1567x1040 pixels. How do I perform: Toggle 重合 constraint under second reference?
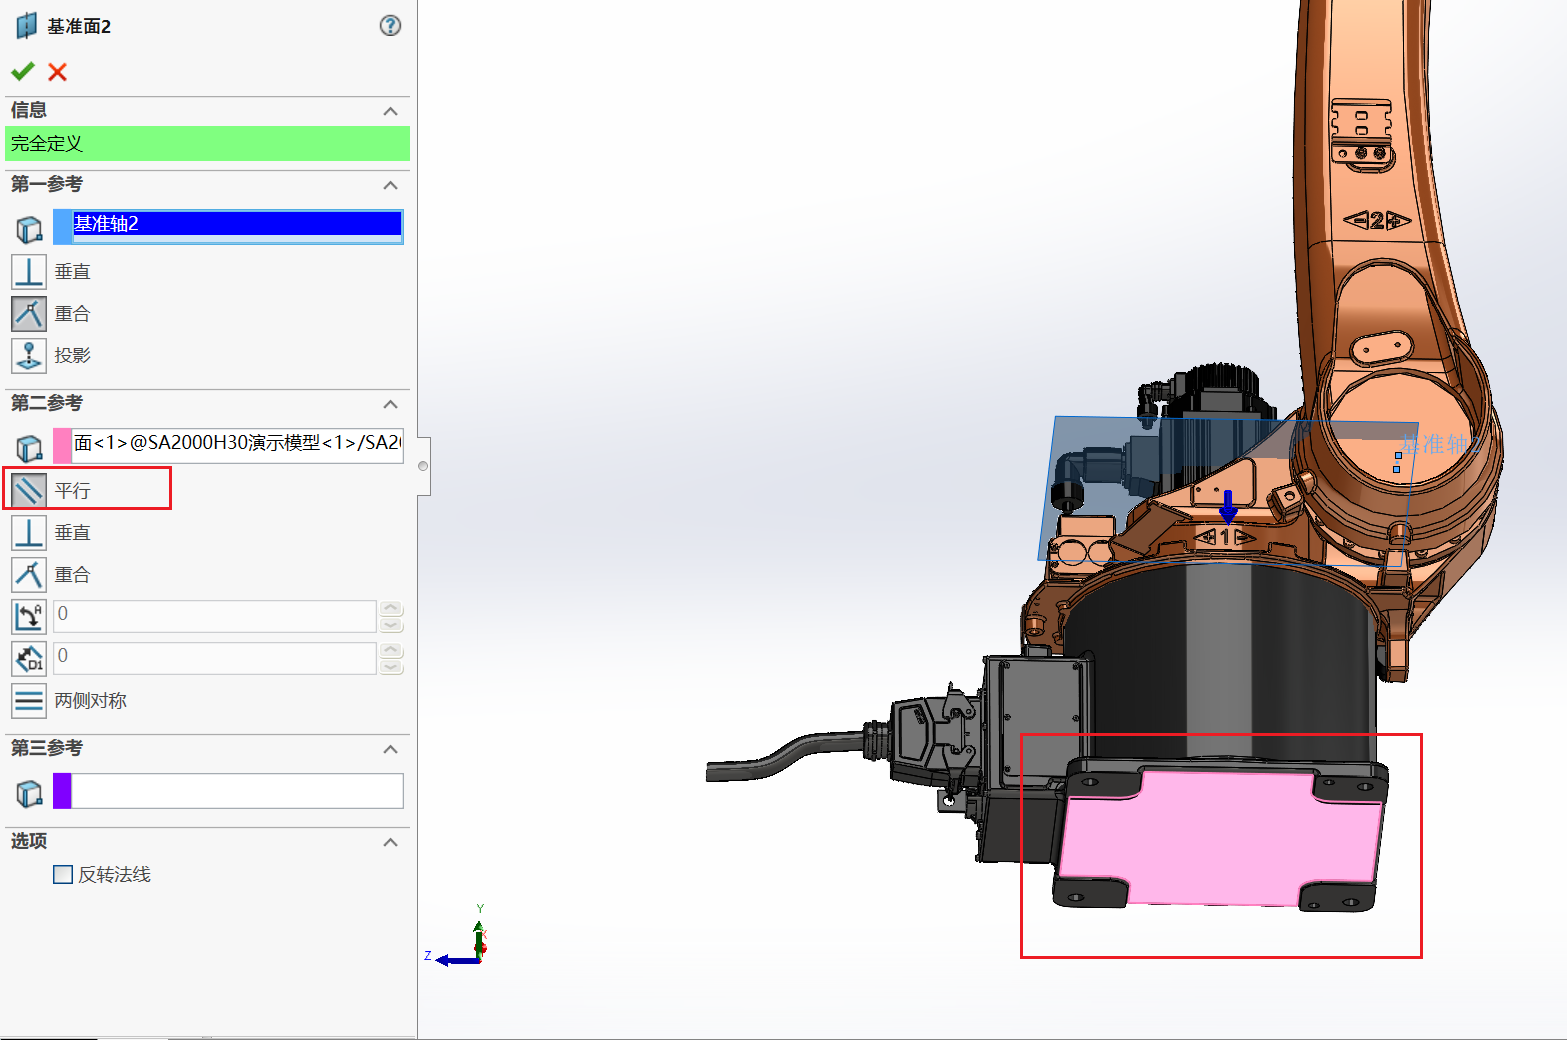point(29,575)
